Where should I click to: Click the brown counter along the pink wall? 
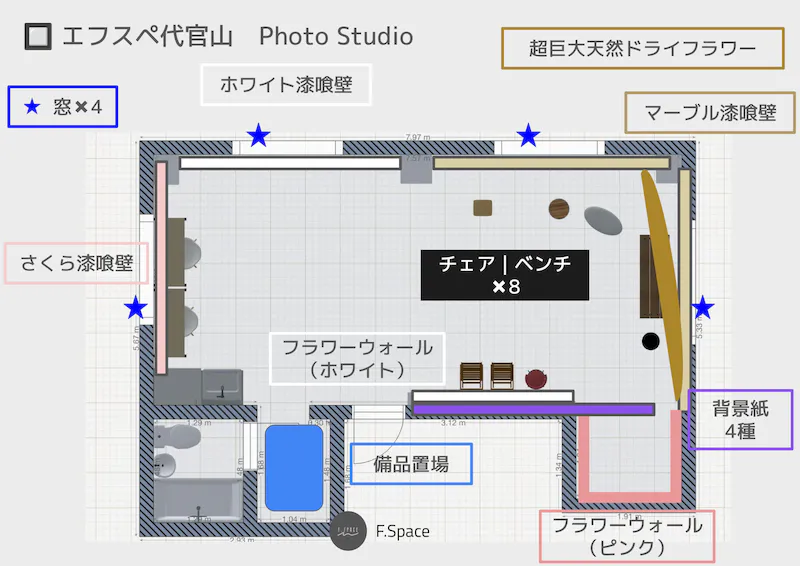pyautogui.click(x=176, y=287)
